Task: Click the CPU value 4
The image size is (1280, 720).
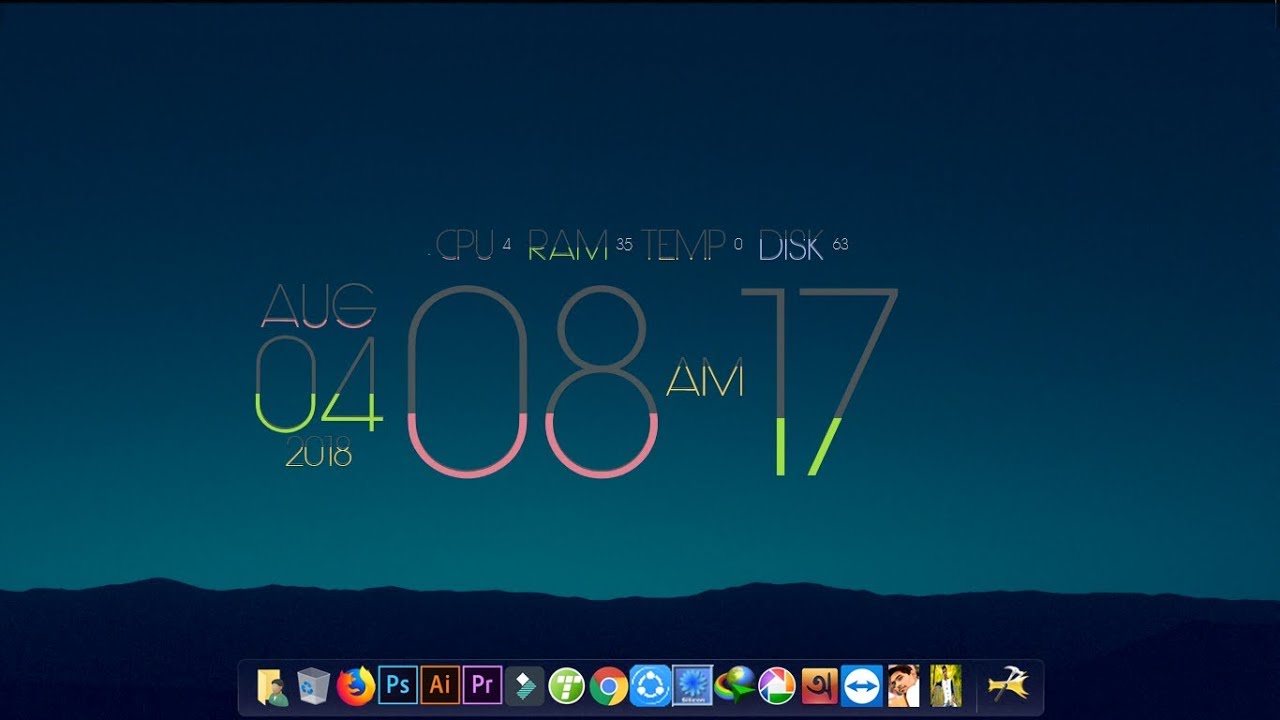Action: (507, 244)
